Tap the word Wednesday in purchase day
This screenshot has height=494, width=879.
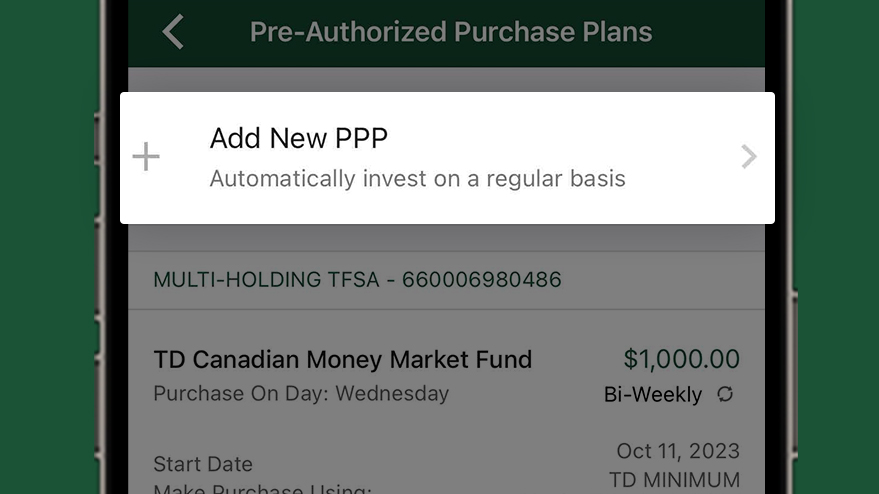point(392,394)
